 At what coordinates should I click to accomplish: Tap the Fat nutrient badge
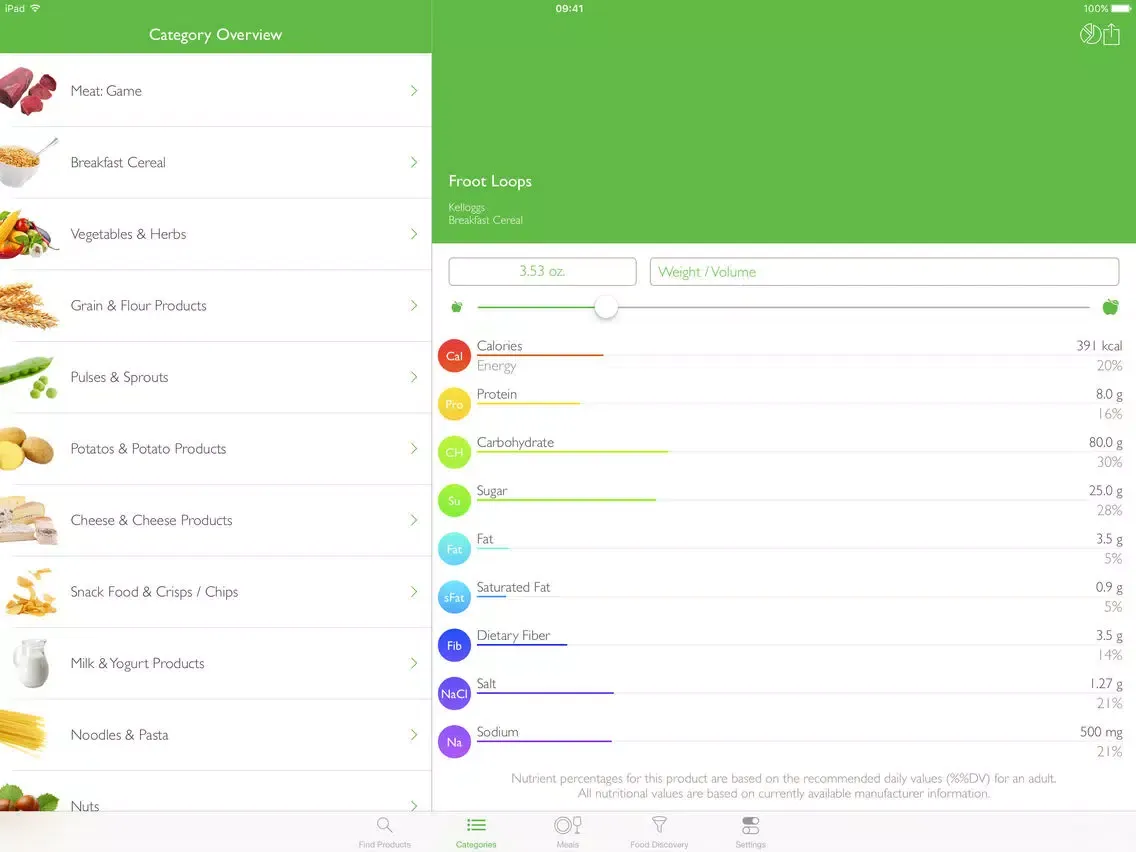click(454, 549)
